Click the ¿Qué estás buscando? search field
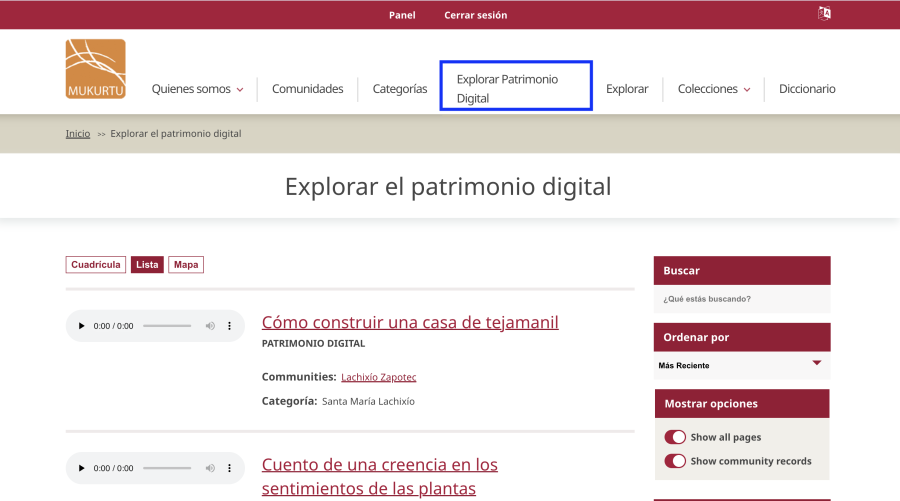Screen dimensions: 900x501 tap(742, 299)
